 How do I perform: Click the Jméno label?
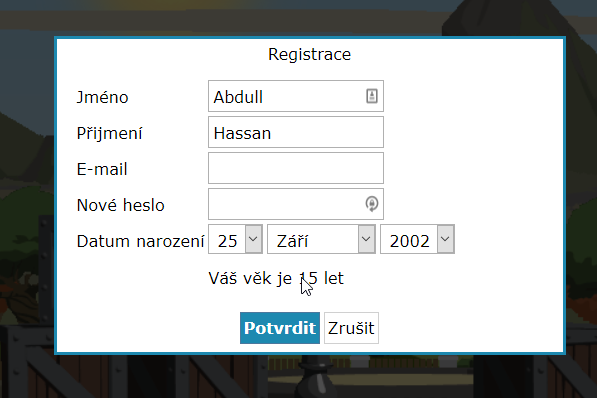(102, 98)
